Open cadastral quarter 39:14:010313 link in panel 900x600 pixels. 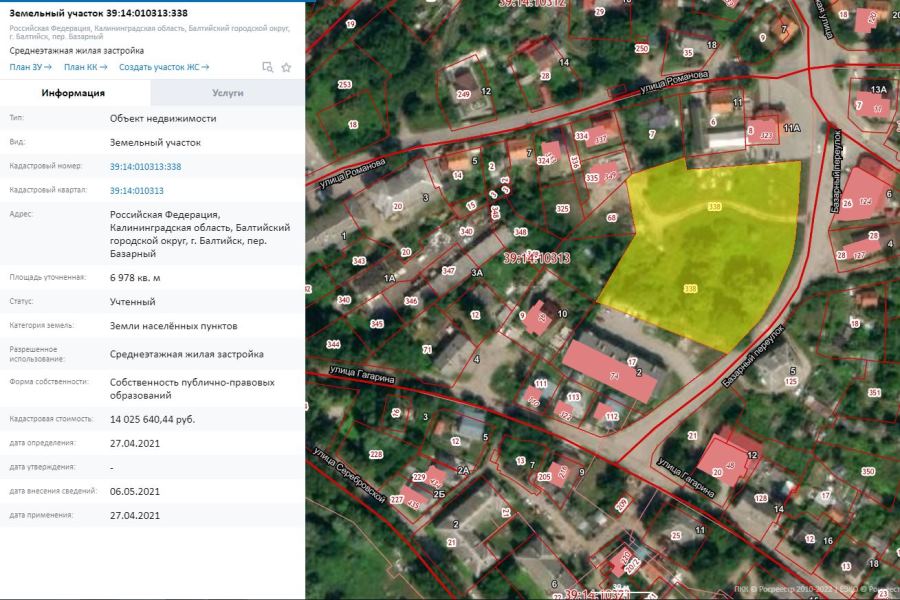(x=137, y=190)
